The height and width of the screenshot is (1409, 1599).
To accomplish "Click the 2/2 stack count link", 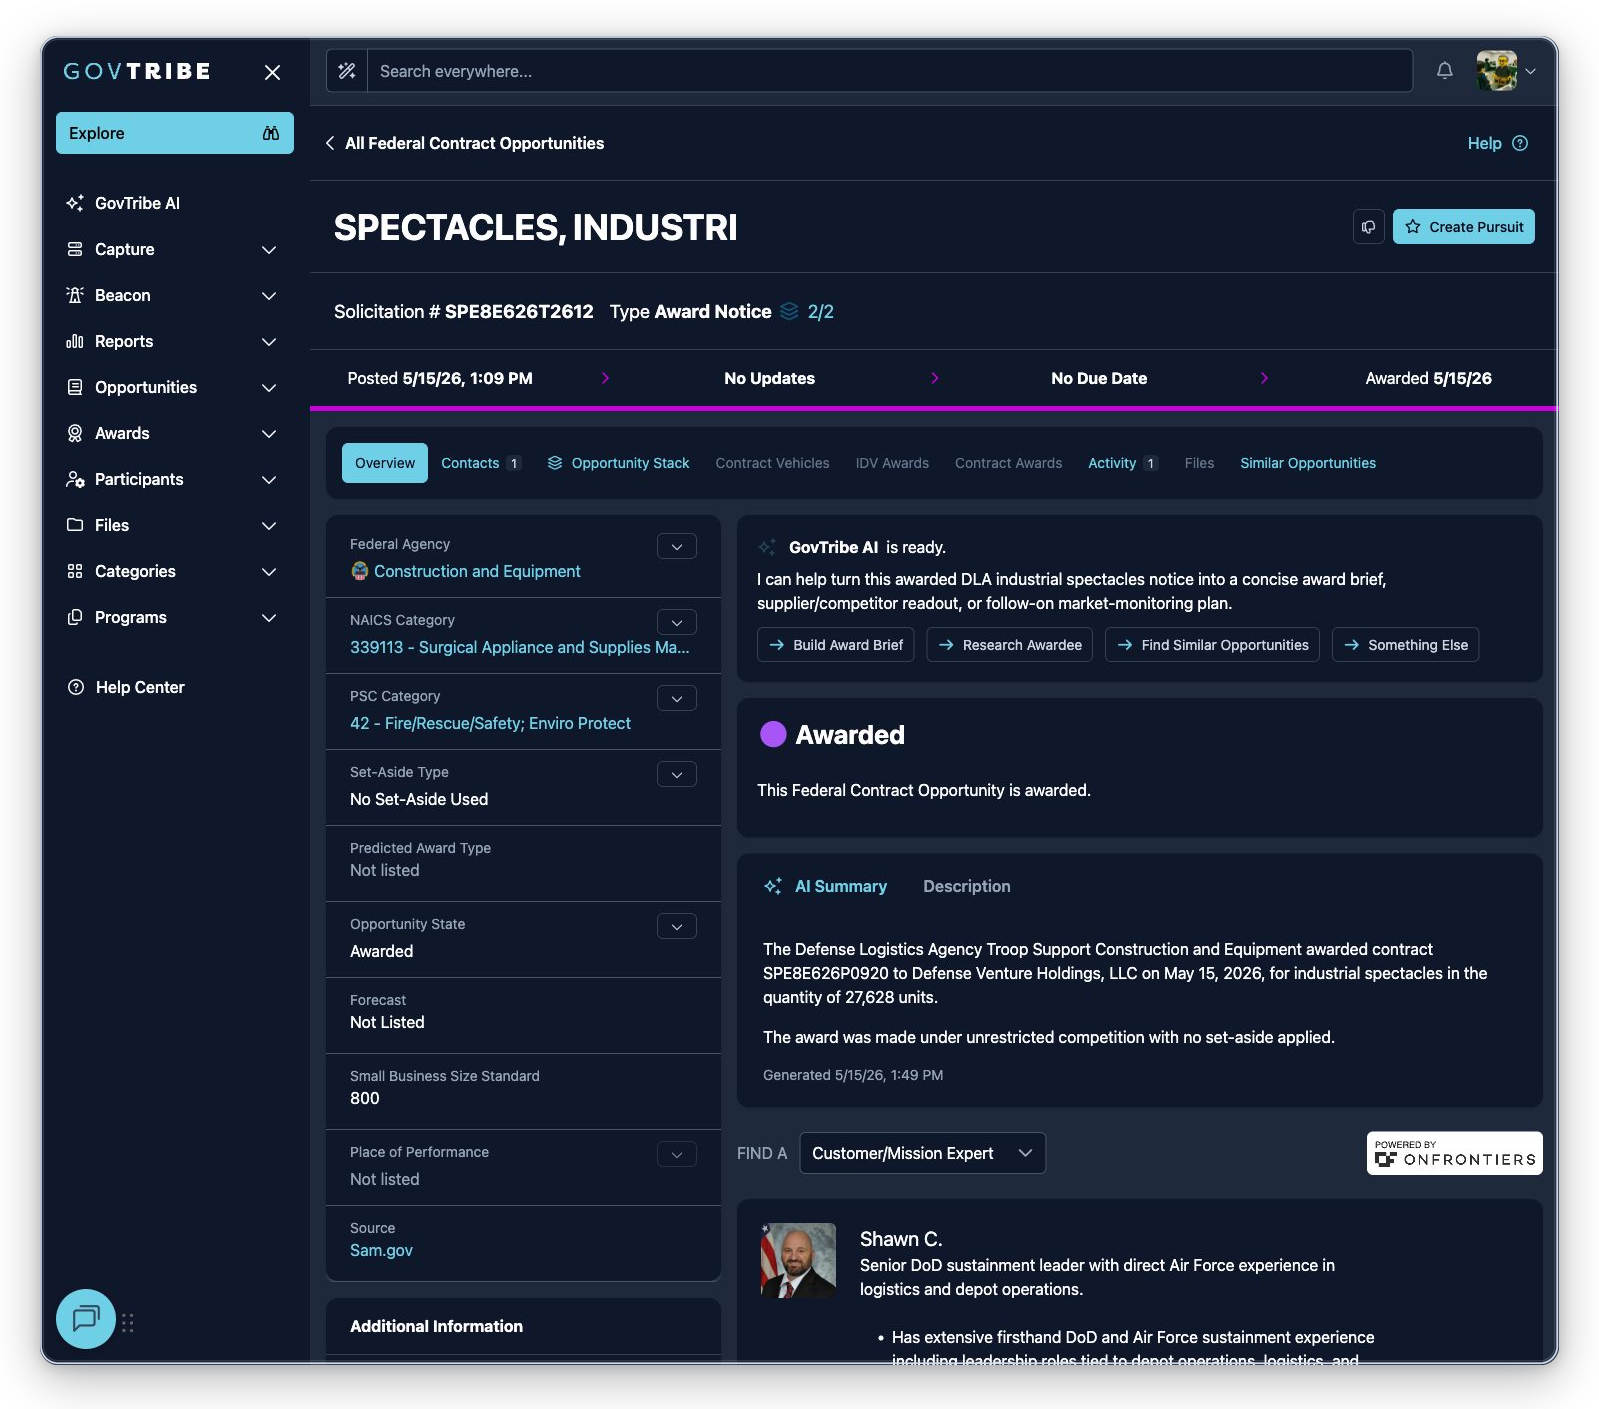I will pos(821,311).
